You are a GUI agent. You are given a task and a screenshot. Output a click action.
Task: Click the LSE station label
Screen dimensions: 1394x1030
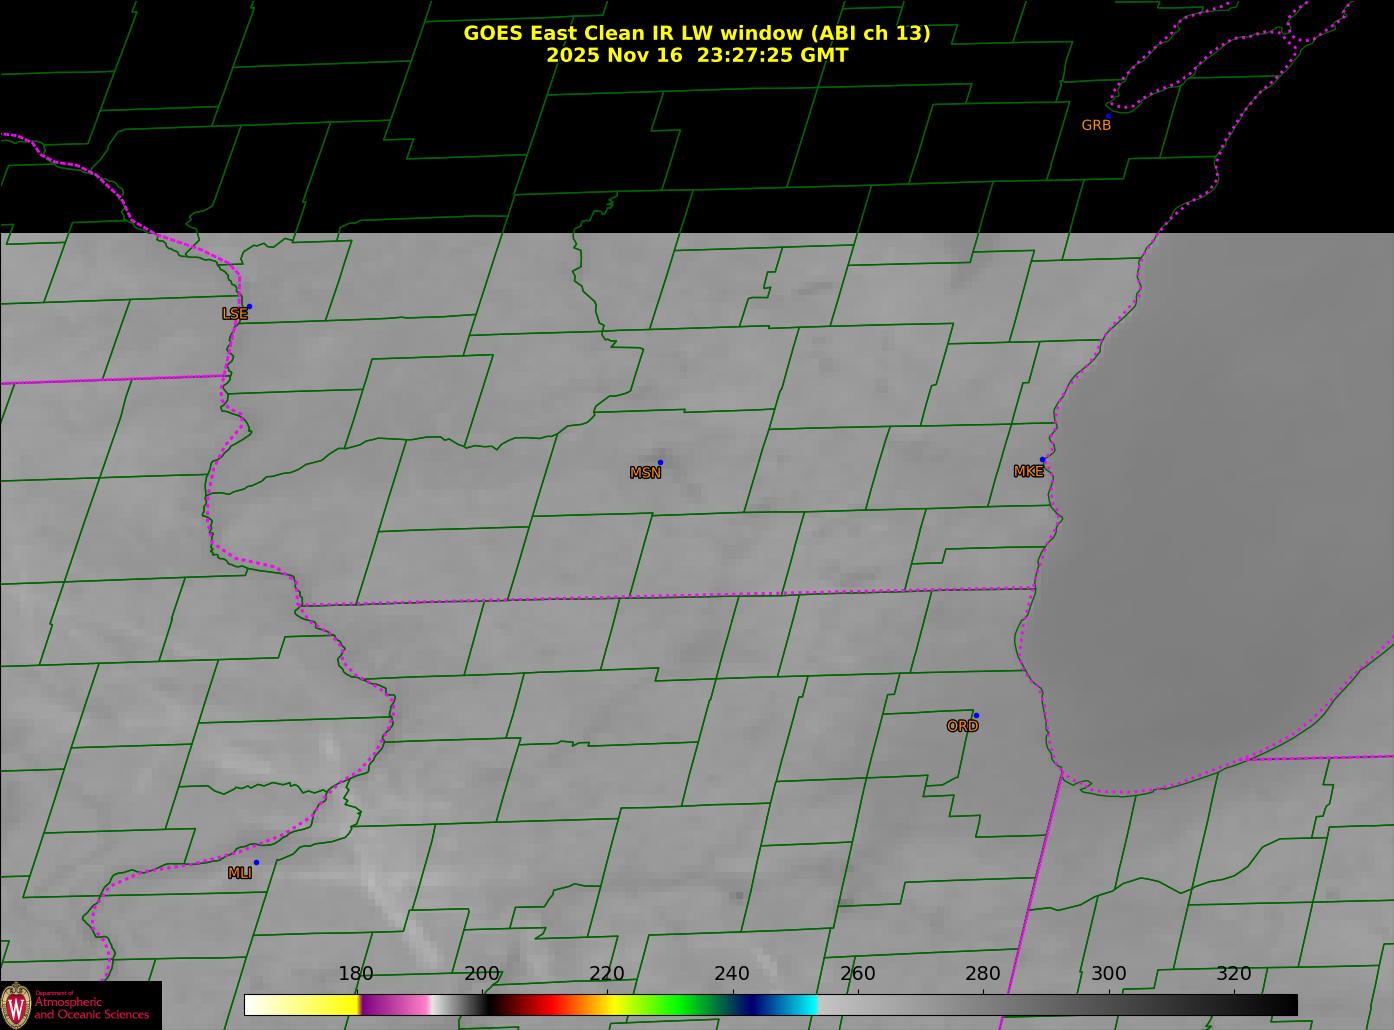[234, 314]
